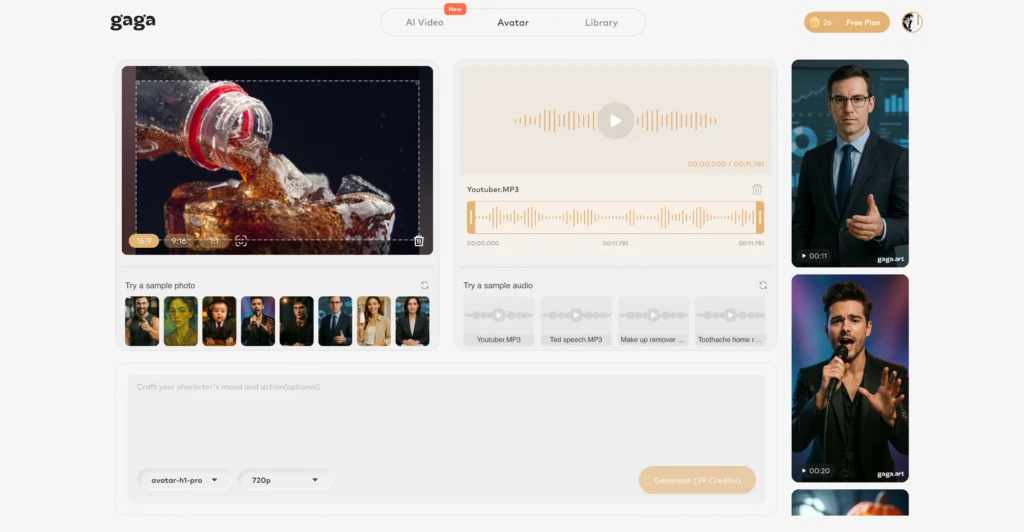This screenshot has width=1024, height=532.
Task: Select the 9:16 aspect ratio
Action: (178, 241)
